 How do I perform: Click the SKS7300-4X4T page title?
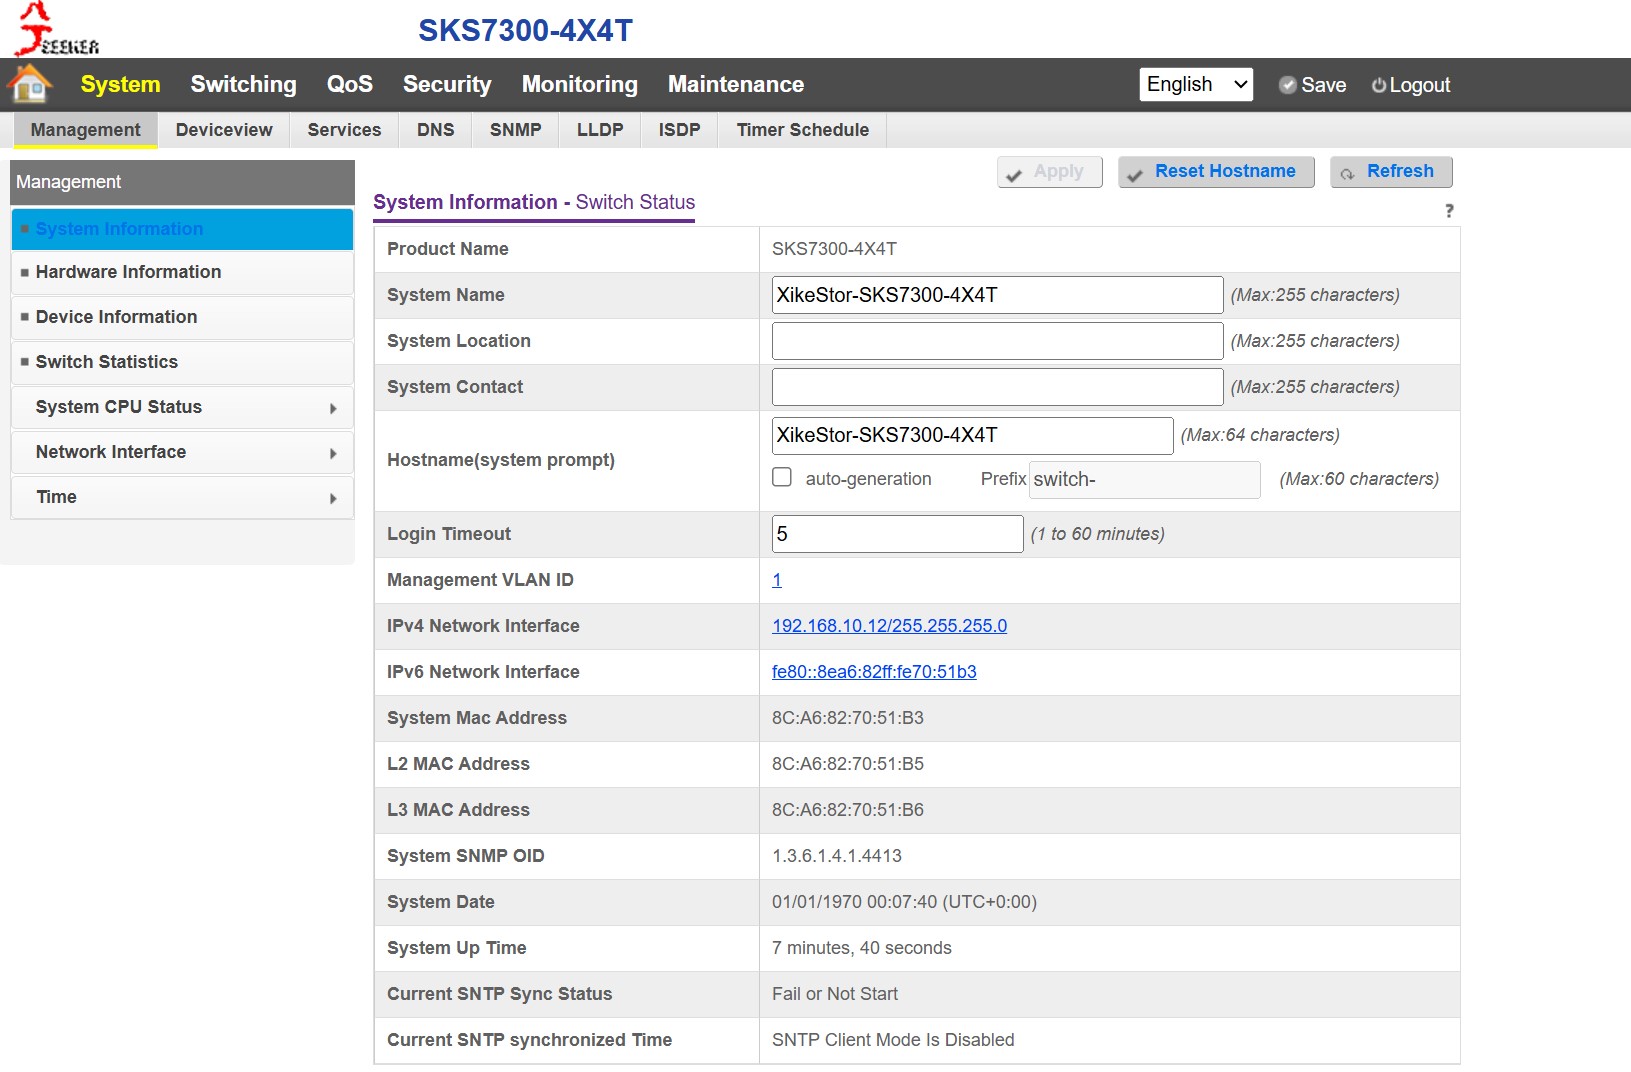525,31
